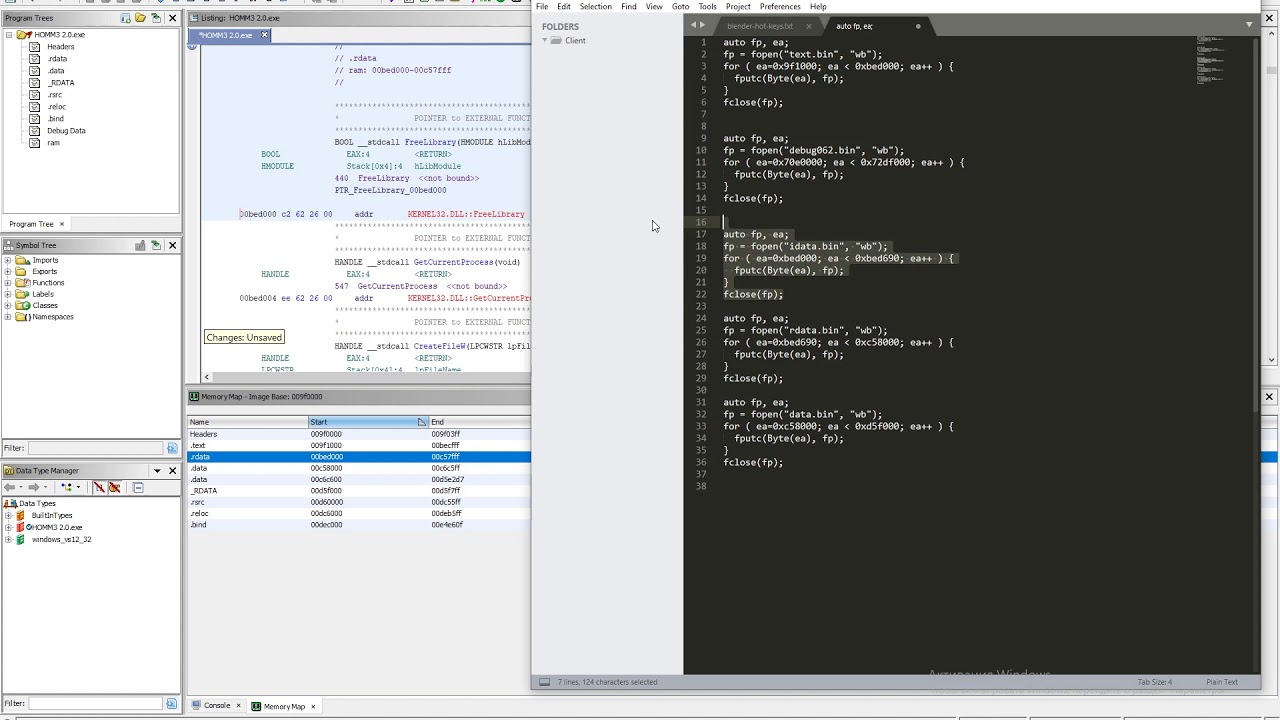Open Sublime Text Goto menu

pyautogui.click(x=680, y=7)
